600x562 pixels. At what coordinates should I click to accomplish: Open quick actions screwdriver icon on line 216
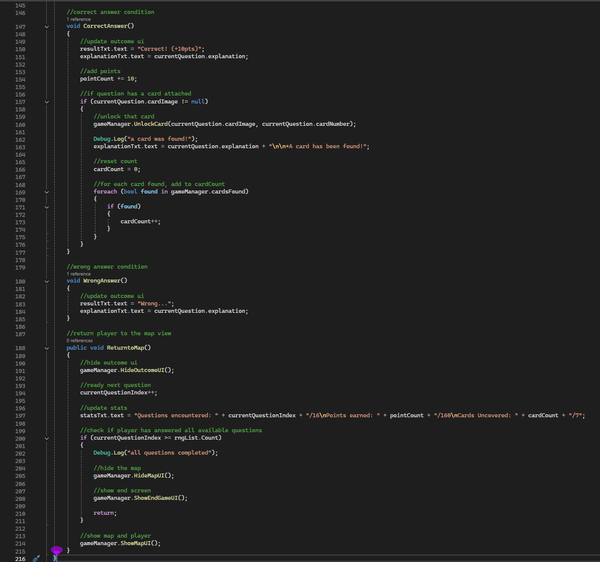pos(36,559)
